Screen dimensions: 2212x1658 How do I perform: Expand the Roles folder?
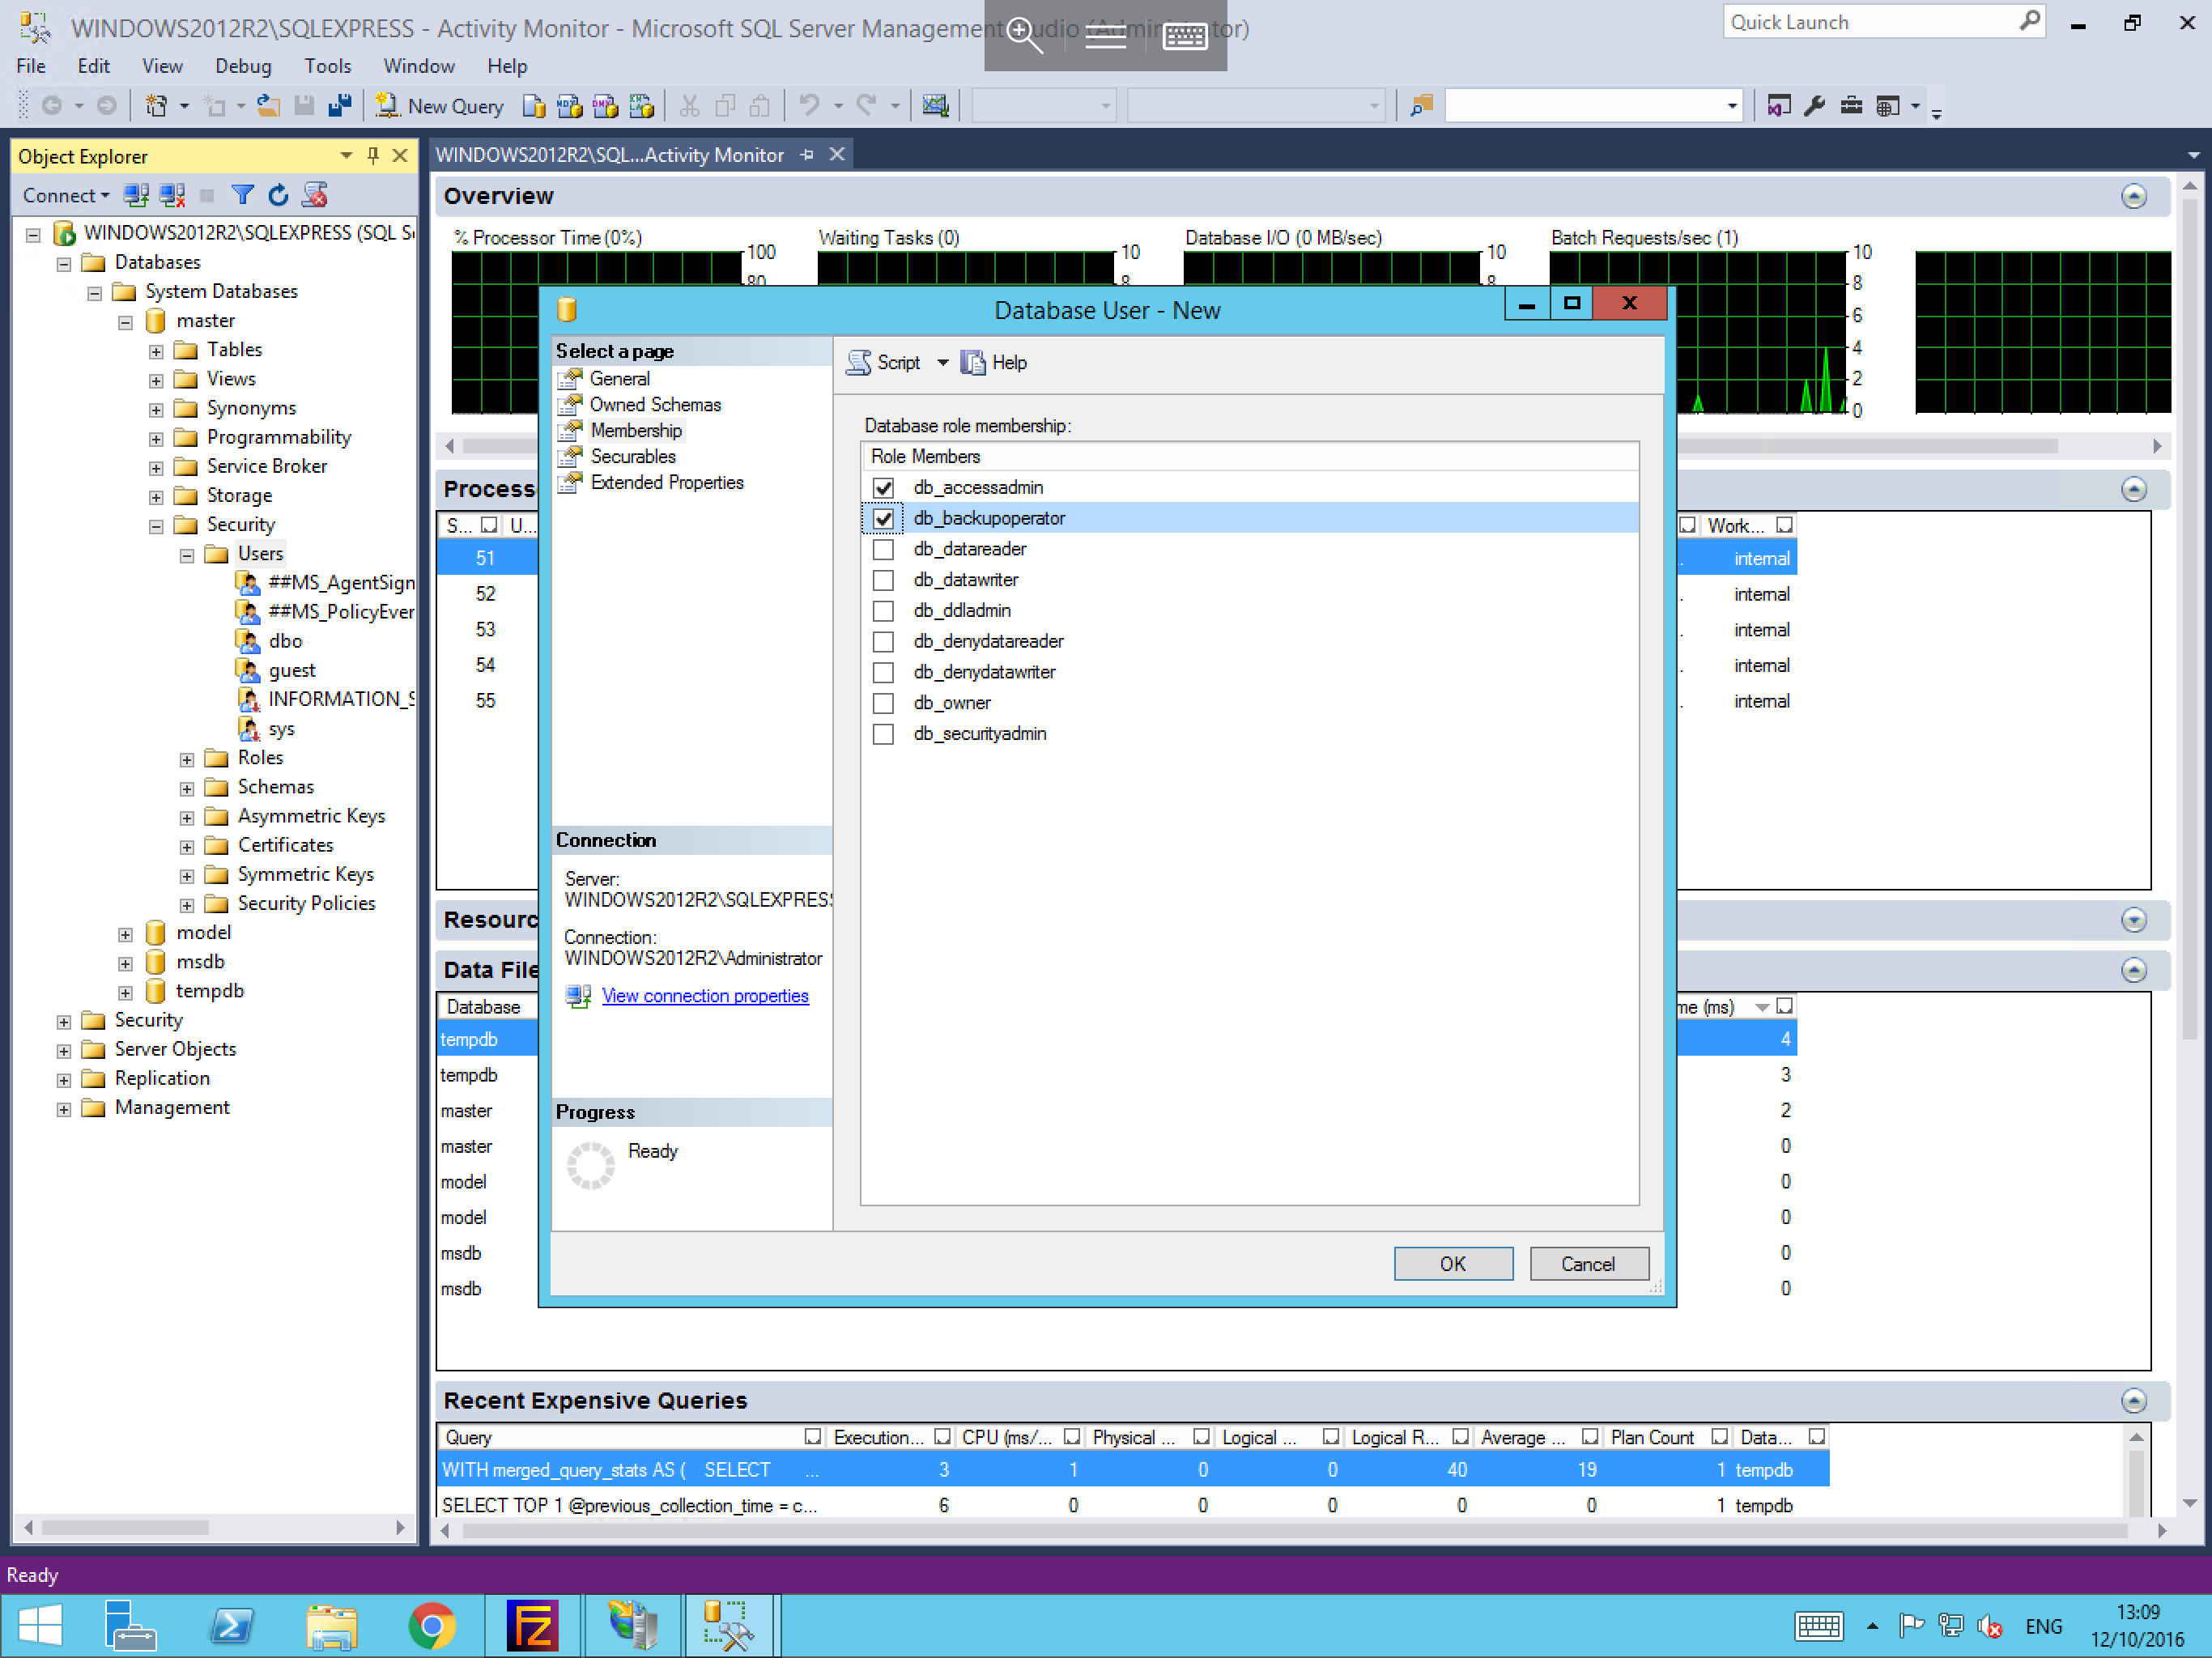[187, 759]
